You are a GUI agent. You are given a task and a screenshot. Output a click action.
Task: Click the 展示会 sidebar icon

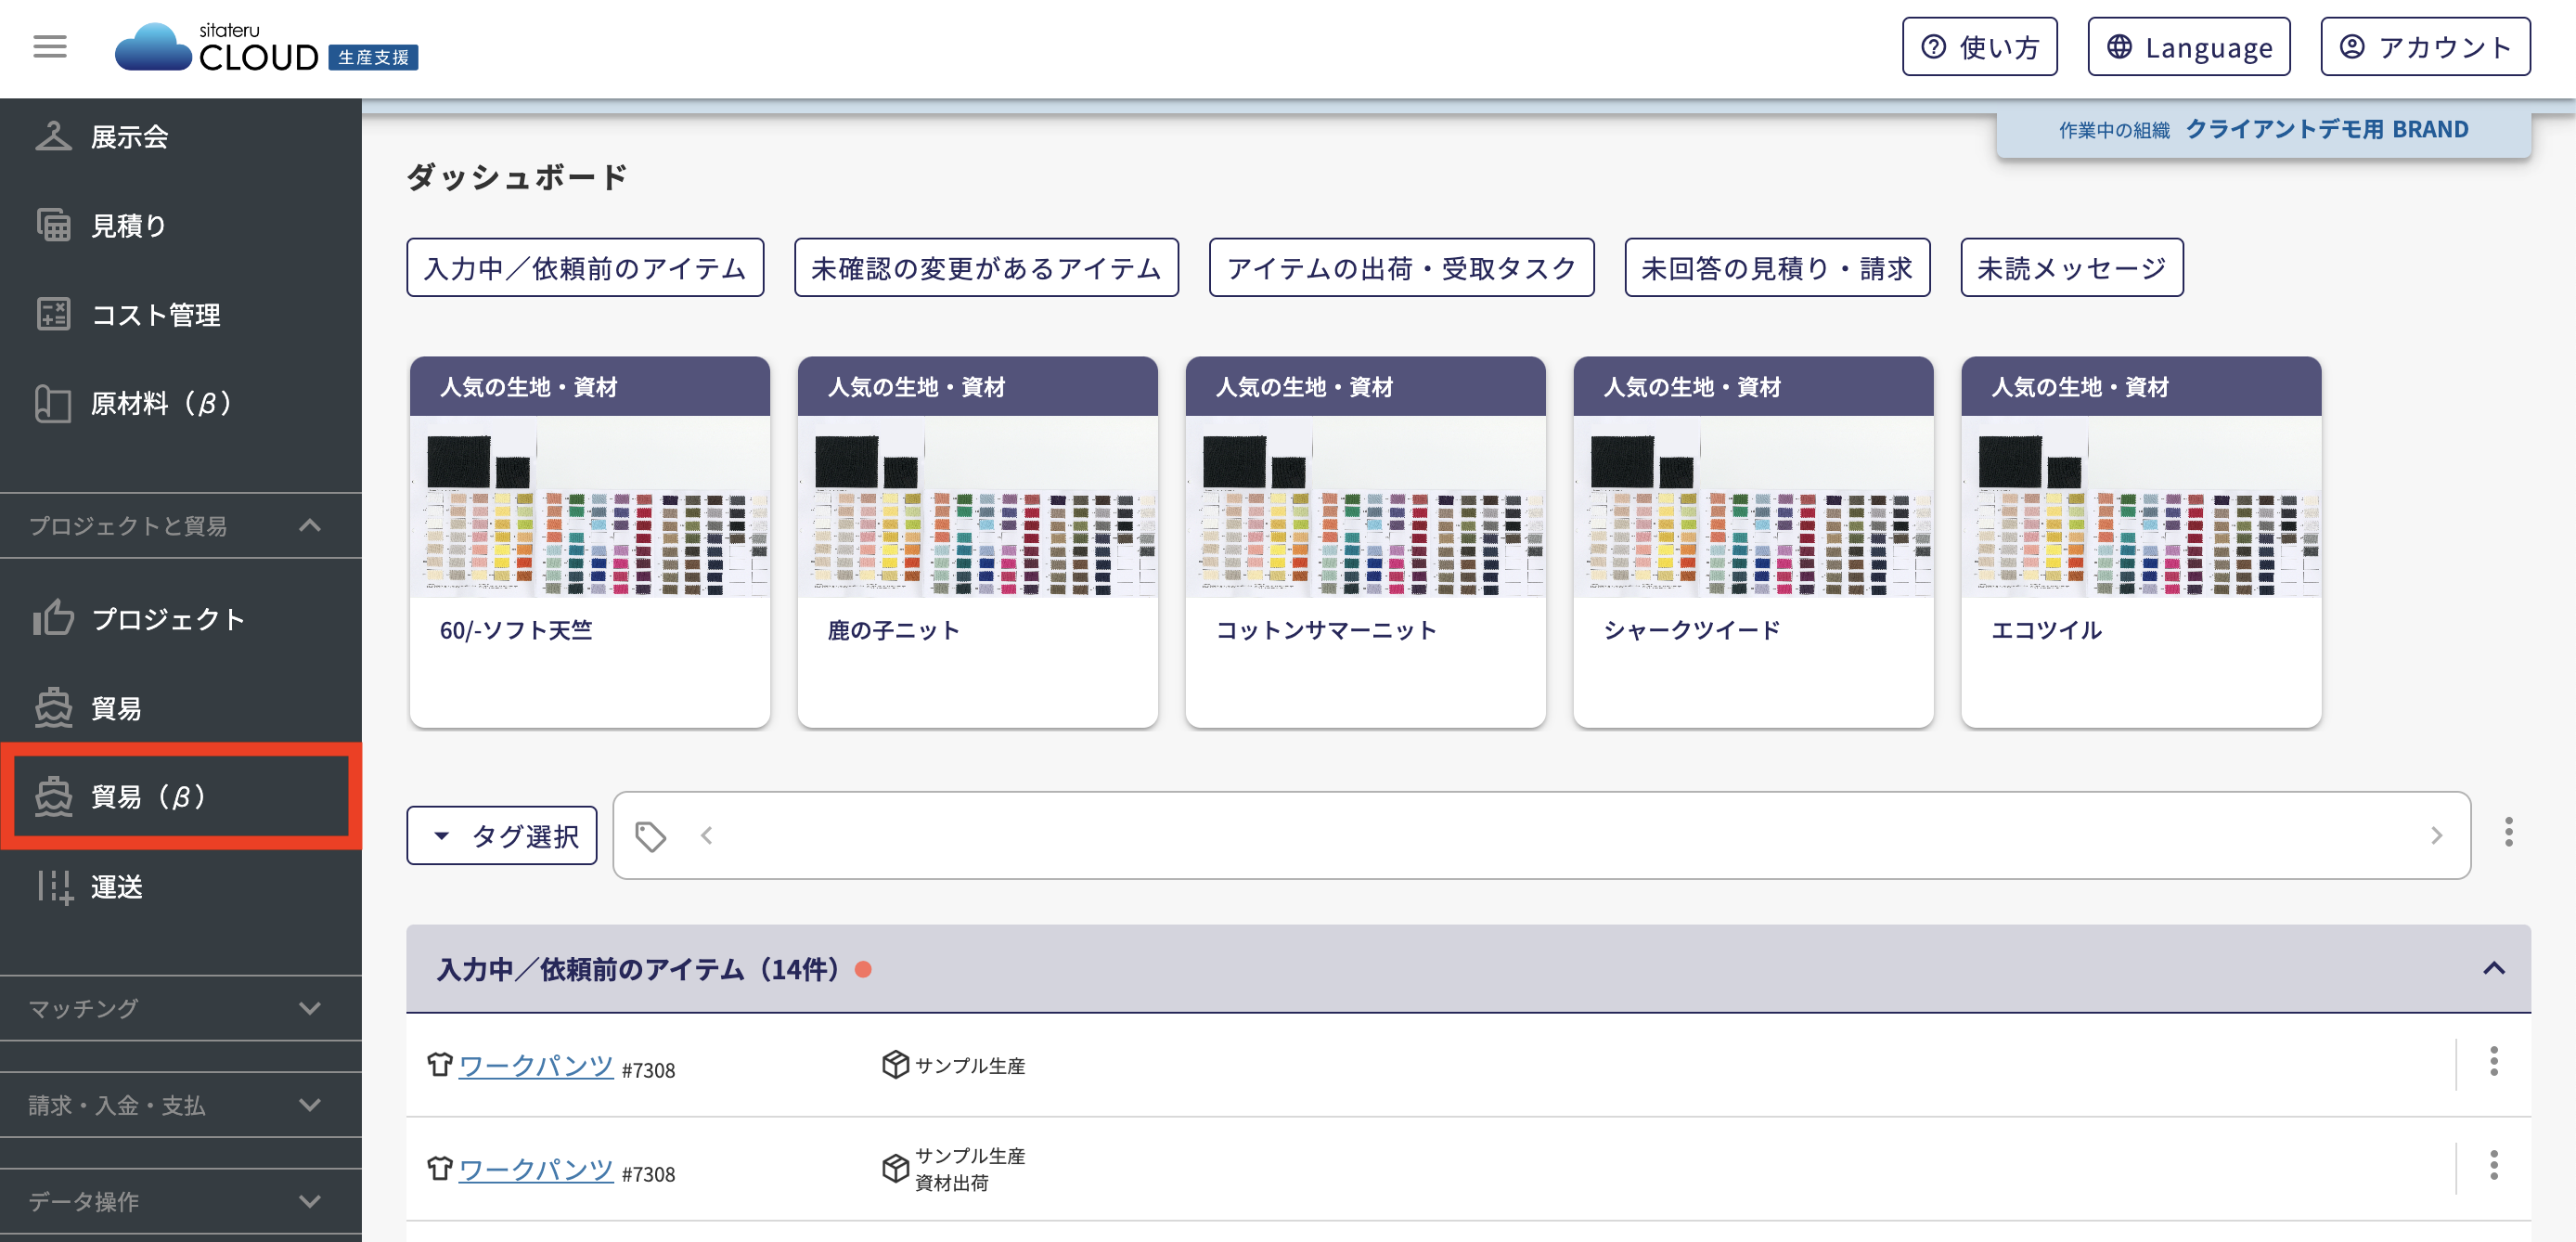(53, 136)
